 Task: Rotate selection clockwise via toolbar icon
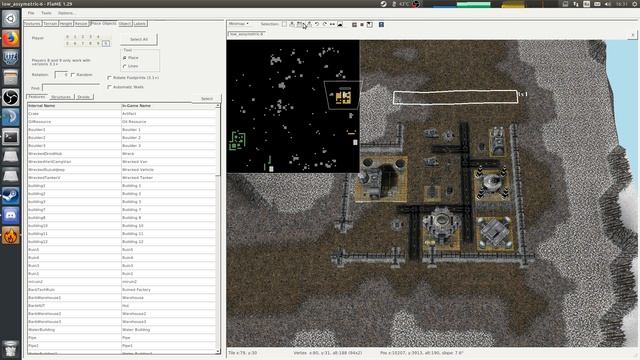(324, 24)
